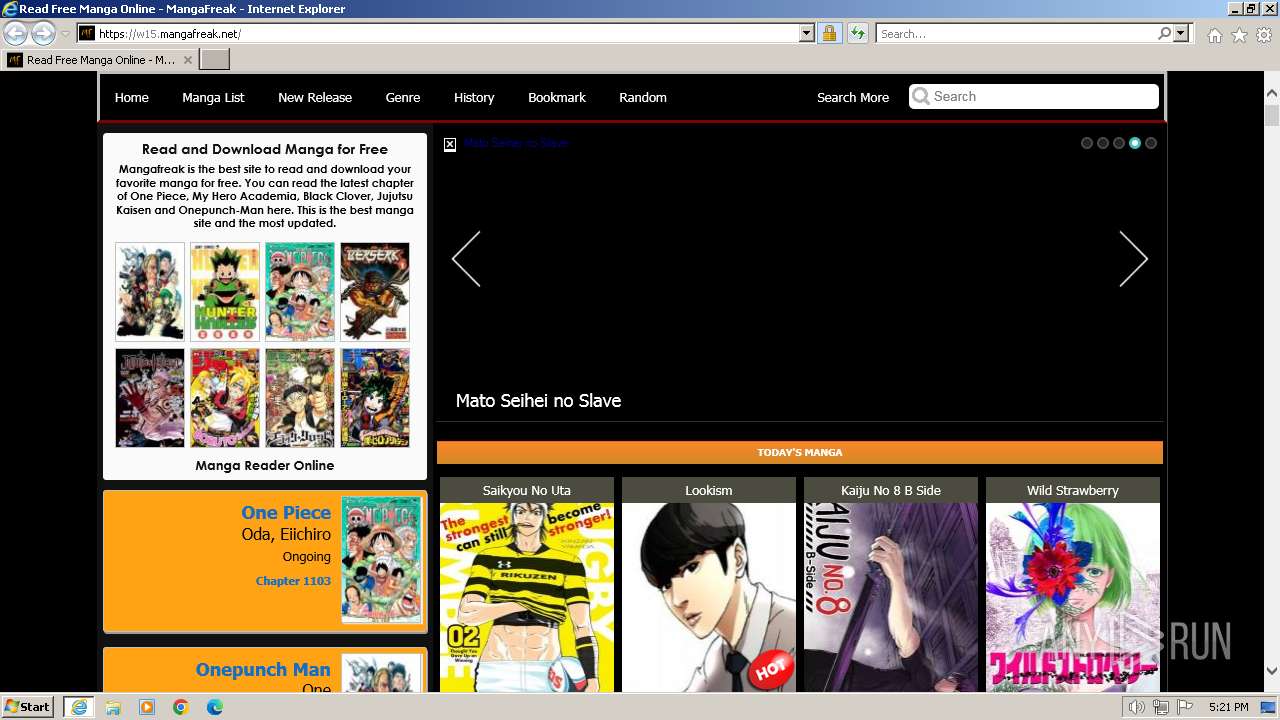Open the volume speaker tray icon
This screenshot has height=720, width=1280.
(1137, 707)
